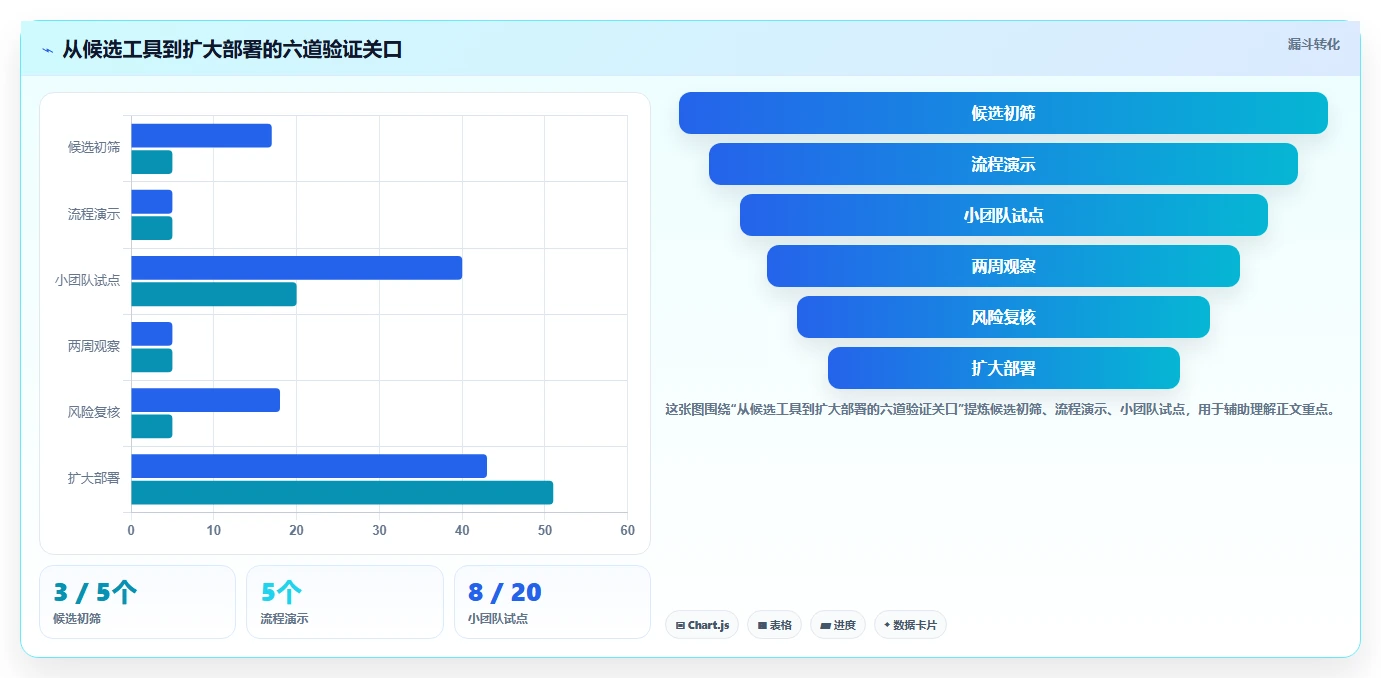
Task: Click the 40 tick on the x-axis
Action: click(462, 530)
